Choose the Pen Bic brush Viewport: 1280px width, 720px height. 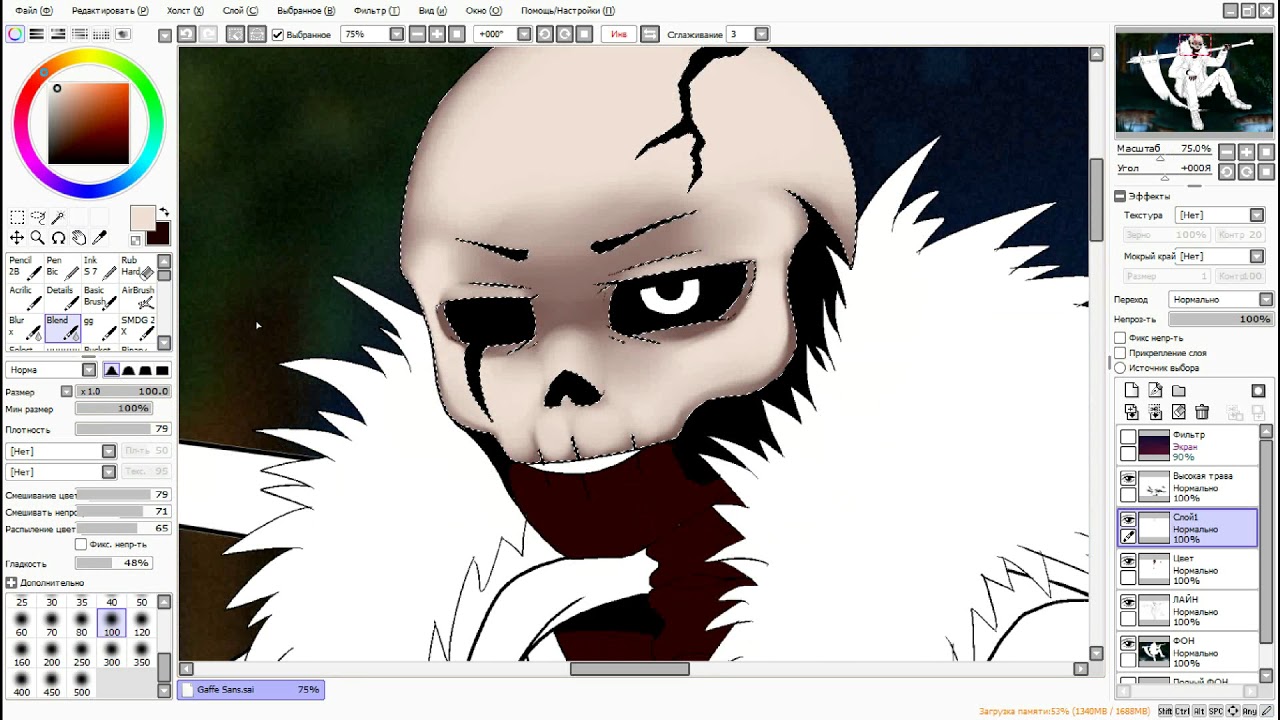coord(62,268)
